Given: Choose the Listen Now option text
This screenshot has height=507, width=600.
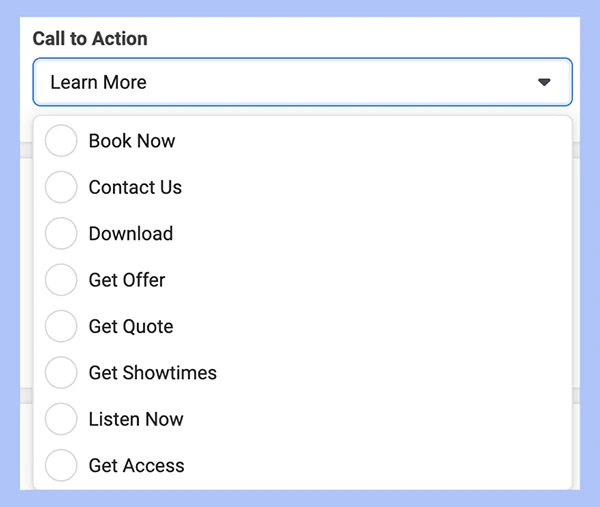Looking at the screenshot, I should (136, 419).
